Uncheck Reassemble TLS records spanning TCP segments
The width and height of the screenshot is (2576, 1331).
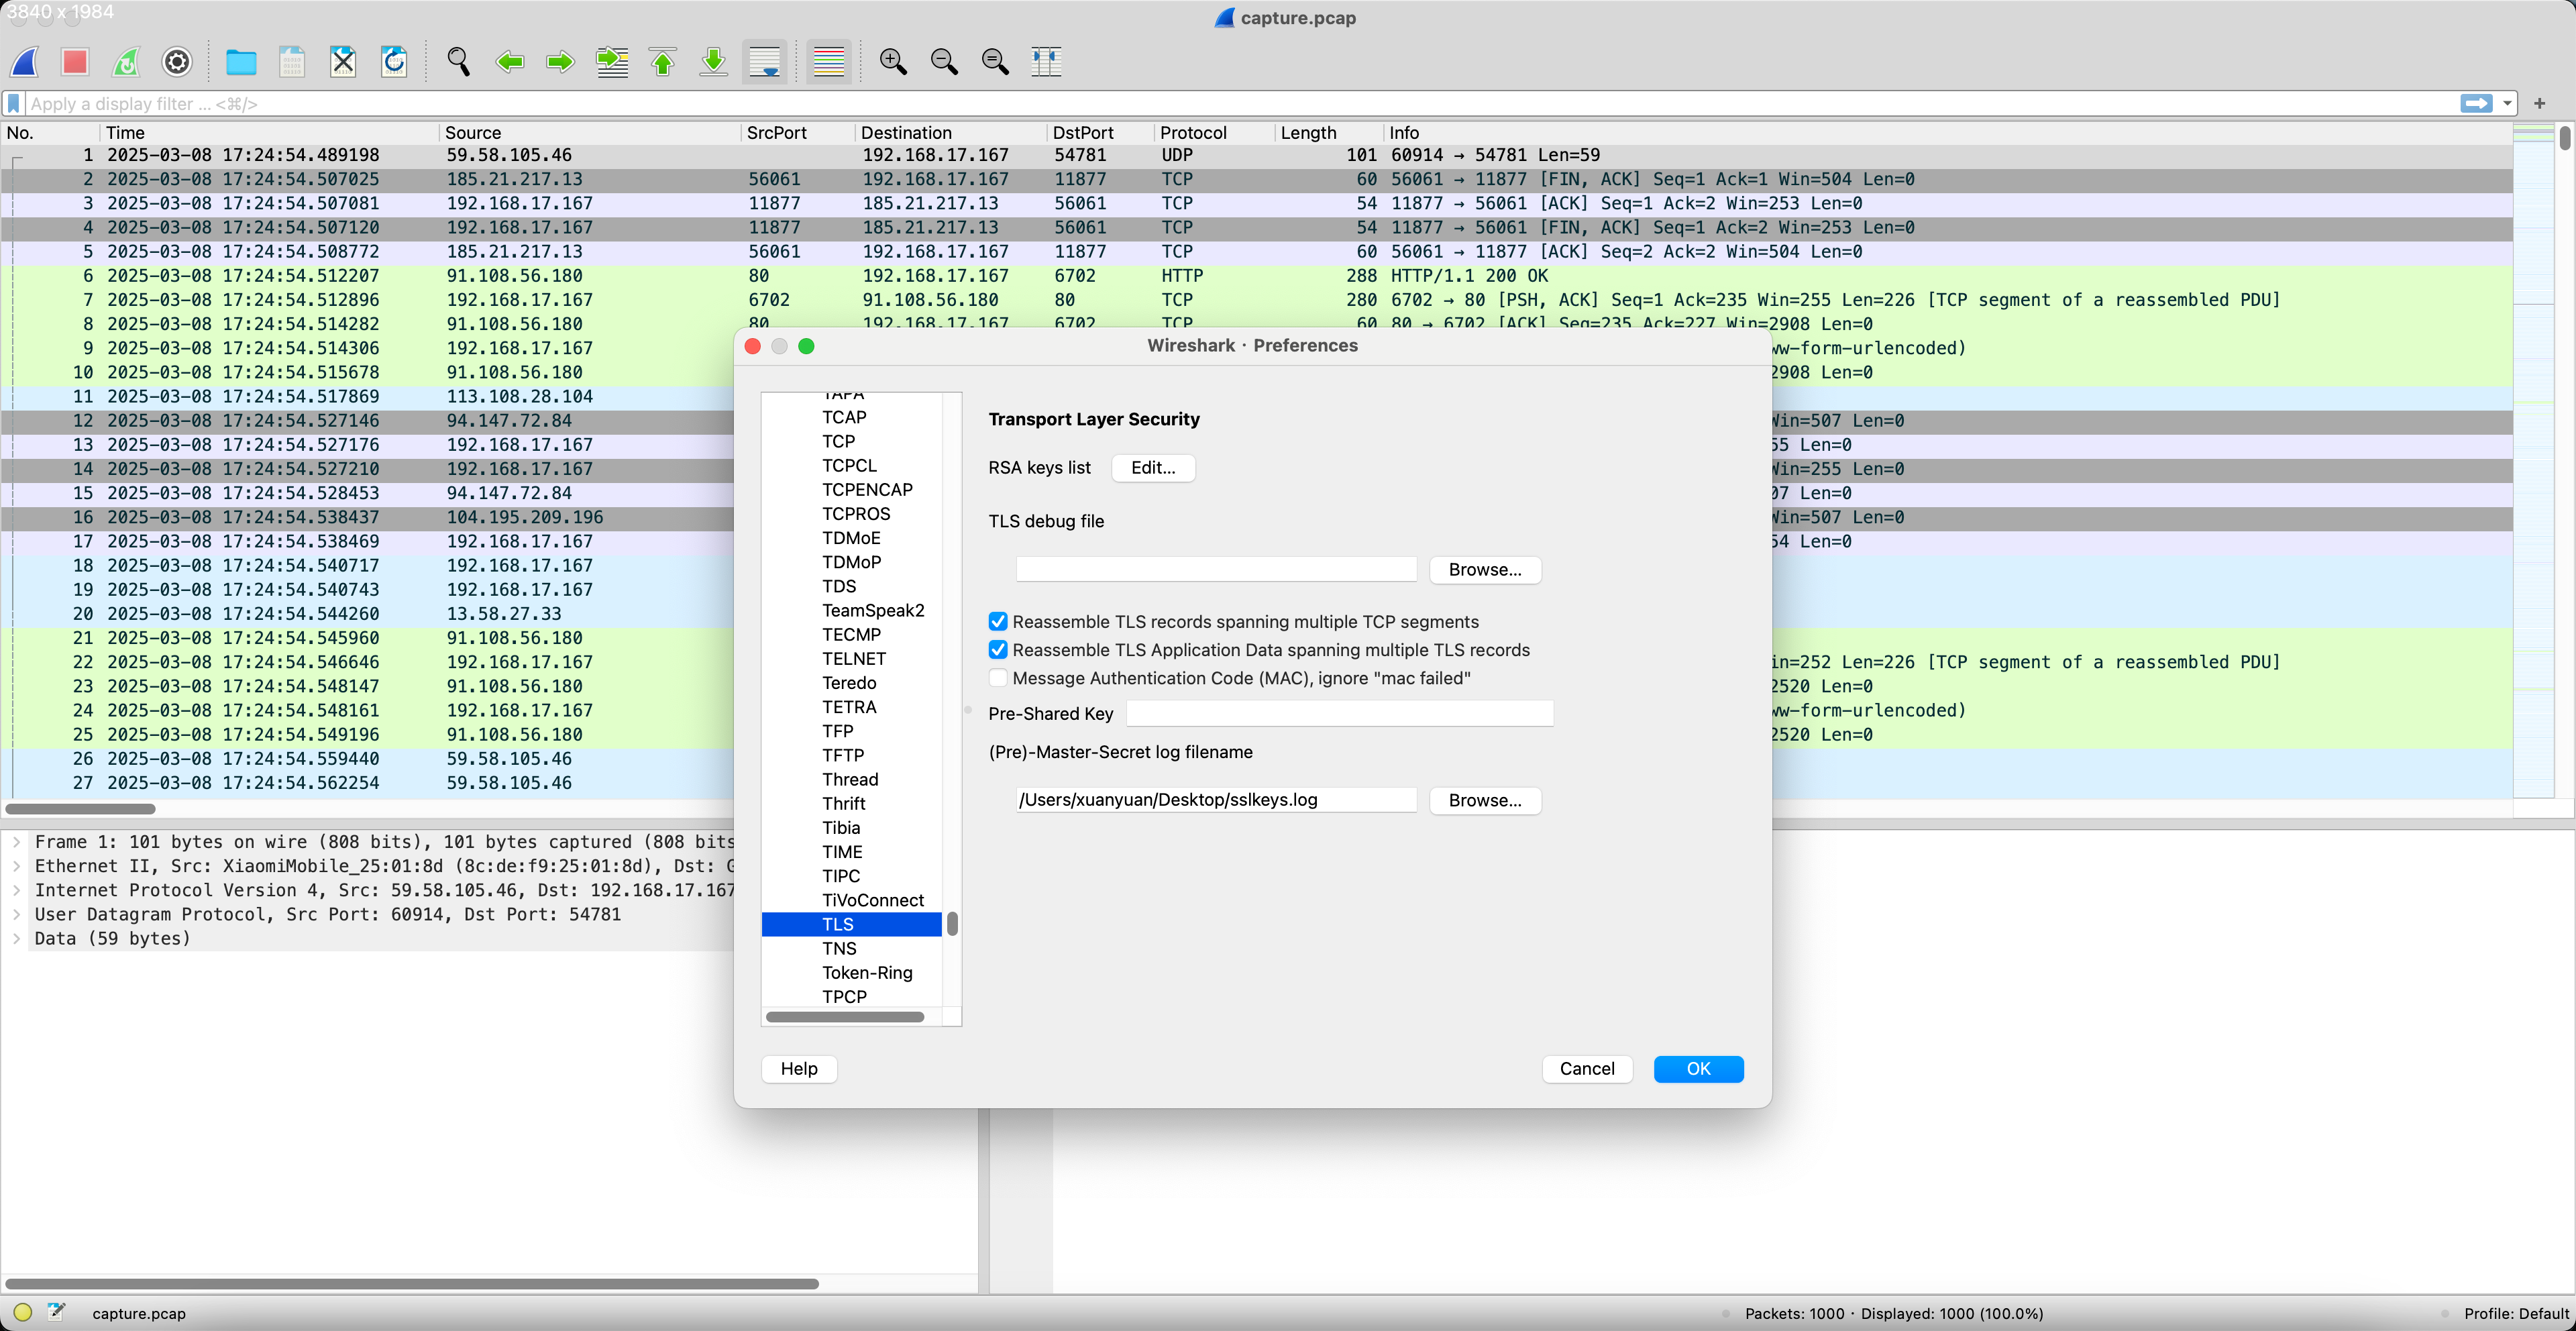(x=997, y=622)
